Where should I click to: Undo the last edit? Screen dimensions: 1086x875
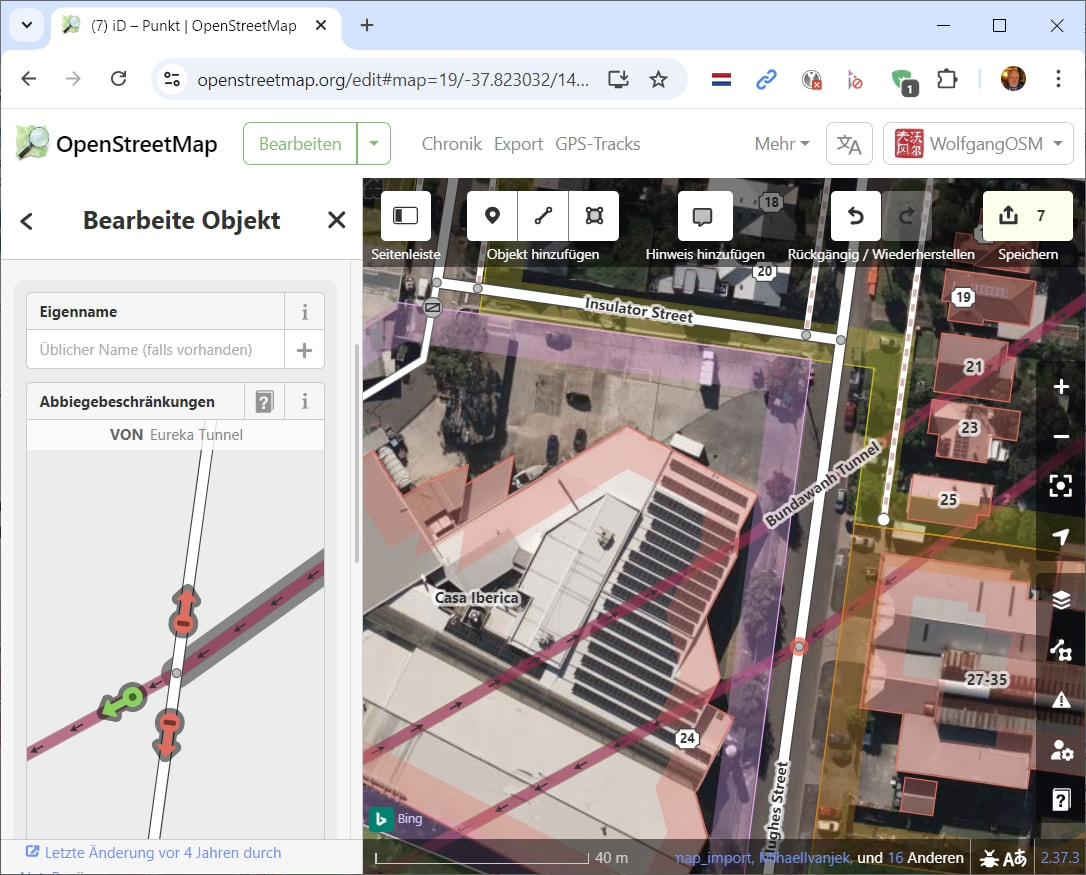855,216
